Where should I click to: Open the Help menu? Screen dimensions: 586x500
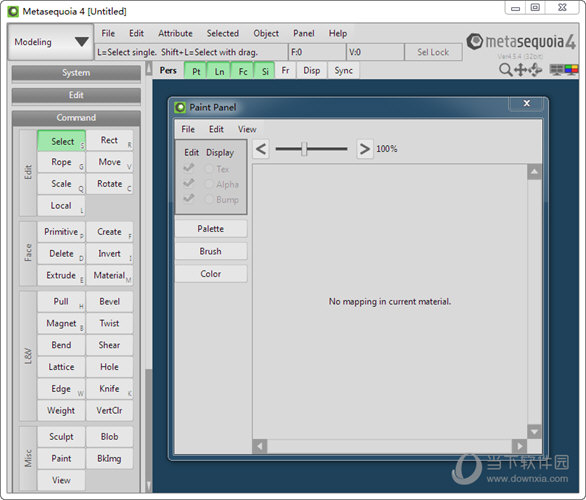338,33
